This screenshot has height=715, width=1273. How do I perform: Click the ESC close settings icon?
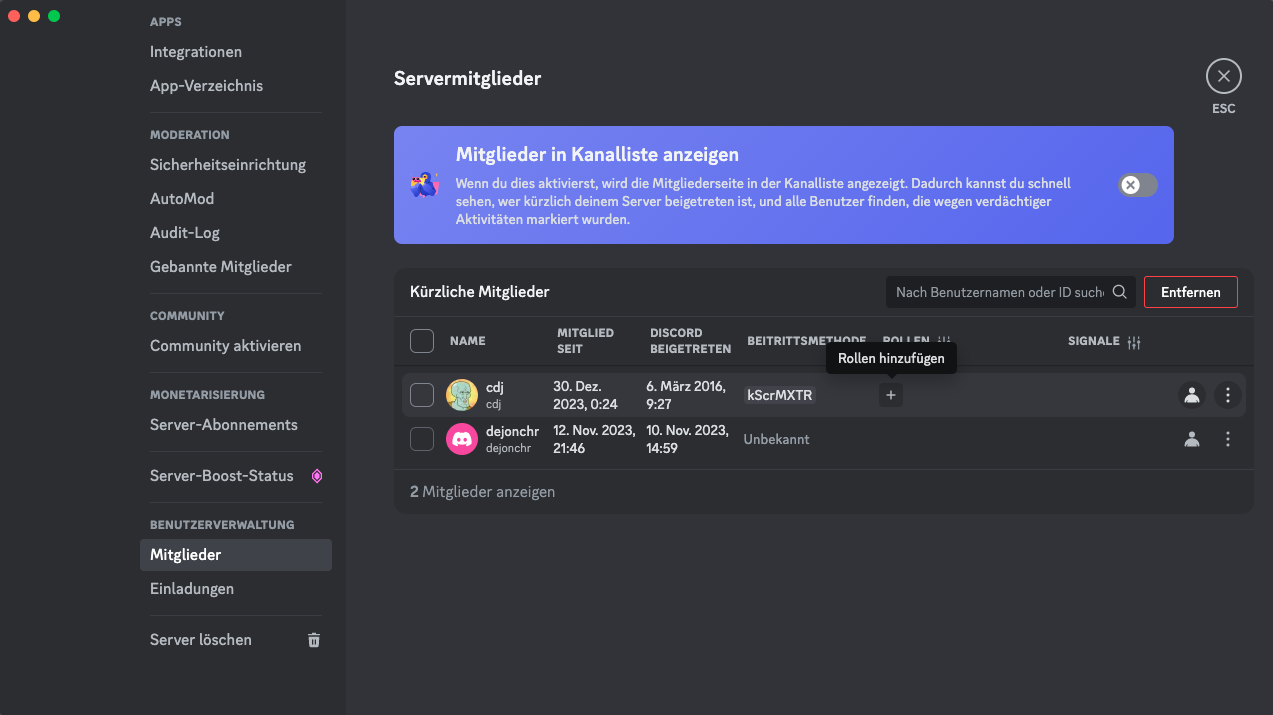coord(1223,77)
